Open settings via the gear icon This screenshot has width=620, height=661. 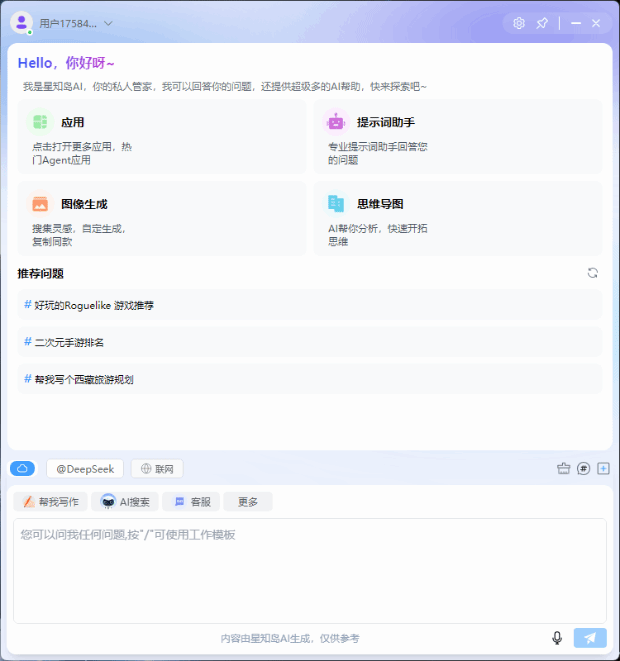[518, 23]
